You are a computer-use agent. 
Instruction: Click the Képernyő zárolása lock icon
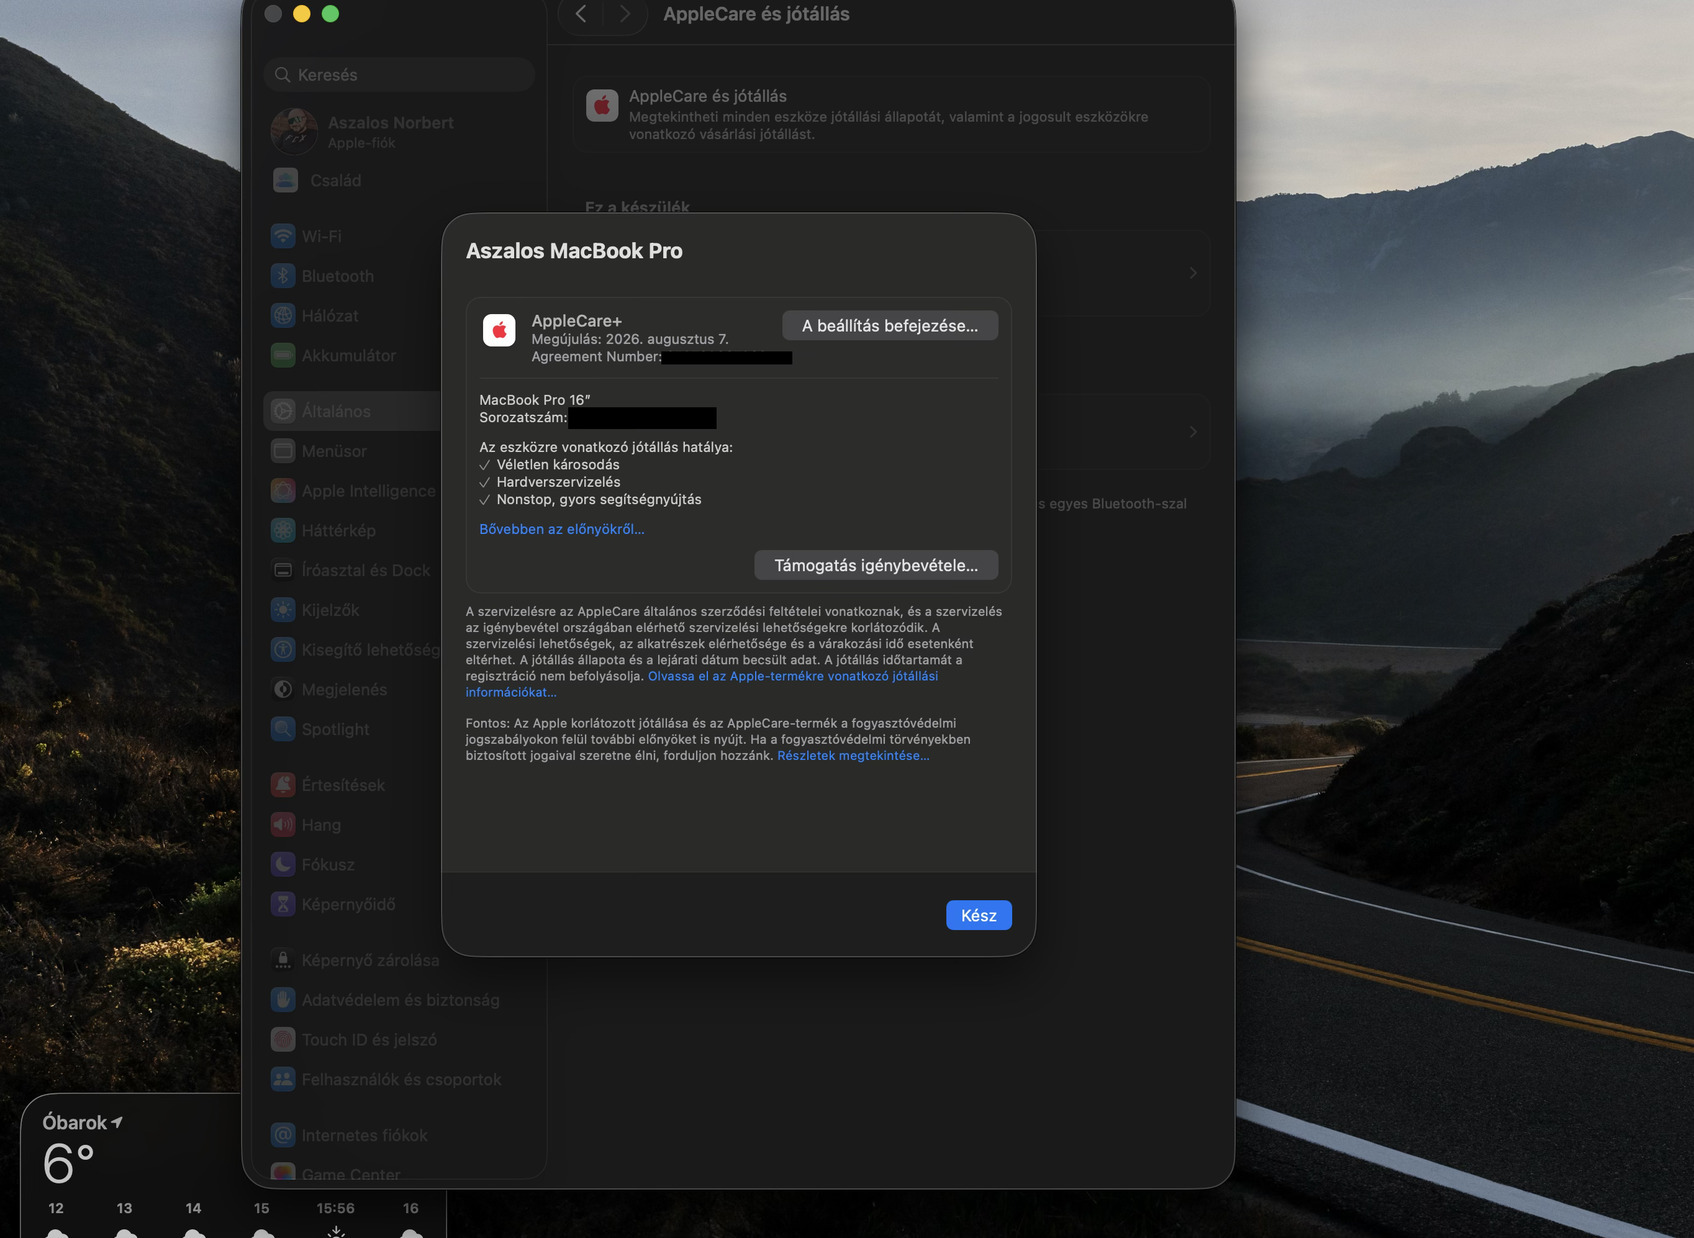284,960
